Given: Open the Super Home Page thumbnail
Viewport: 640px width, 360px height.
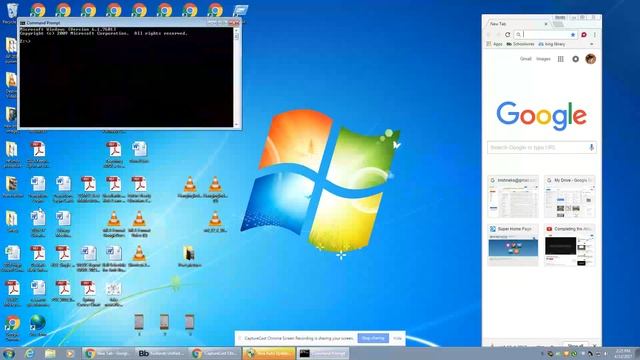Looking at the screenshot, I should coord(513,245).
